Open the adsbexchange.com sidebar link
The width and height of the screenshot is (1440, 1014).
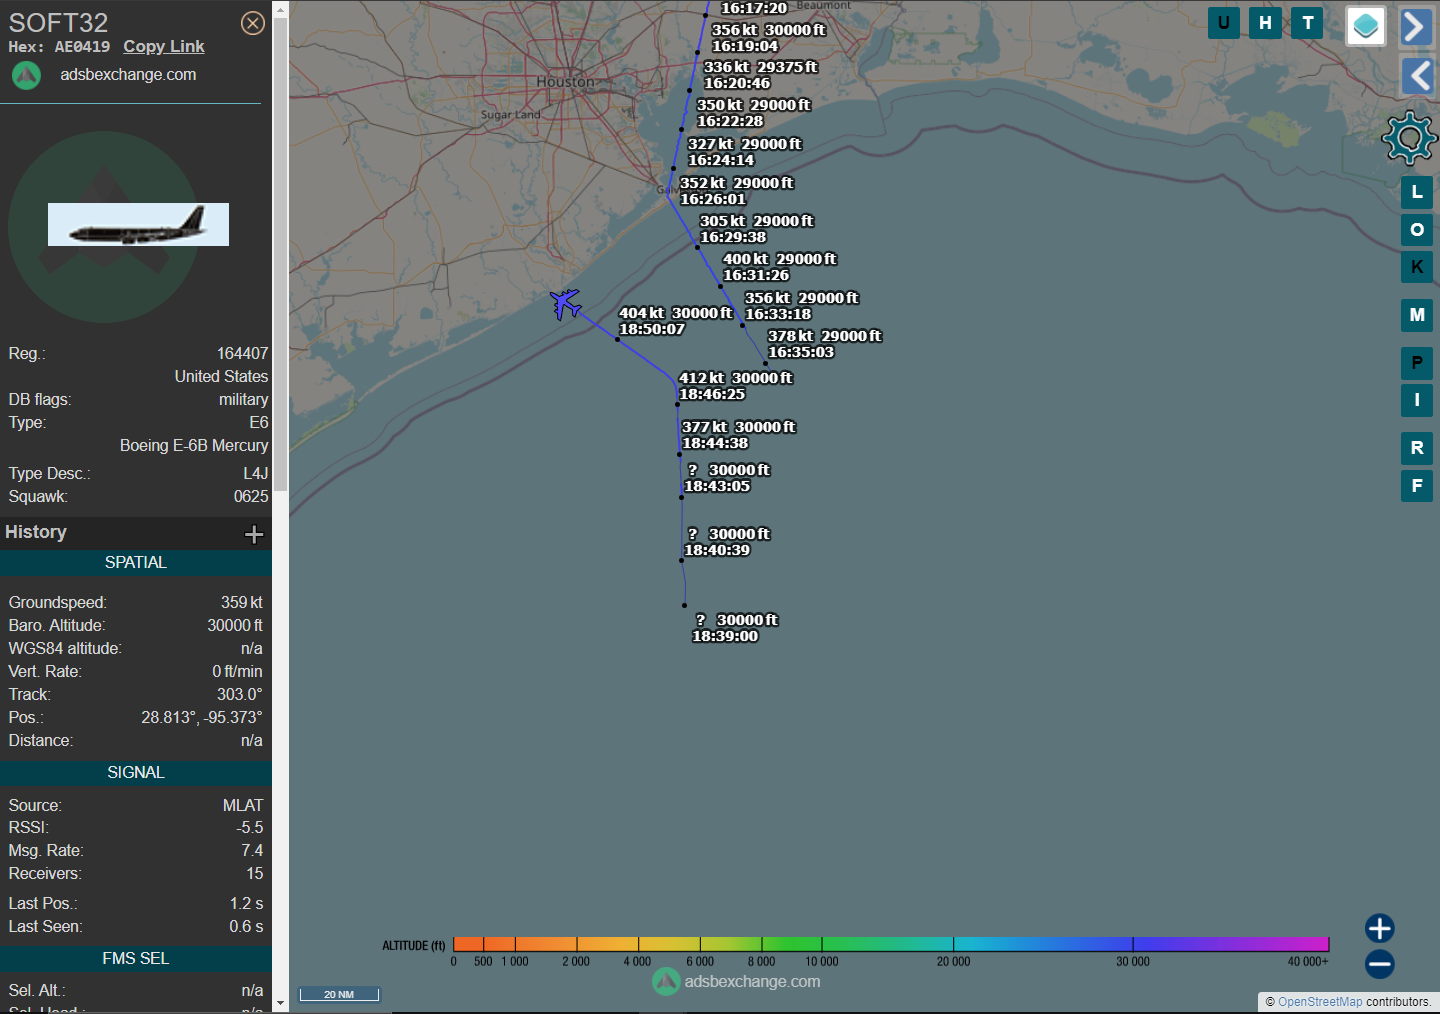tap(128, 75)
